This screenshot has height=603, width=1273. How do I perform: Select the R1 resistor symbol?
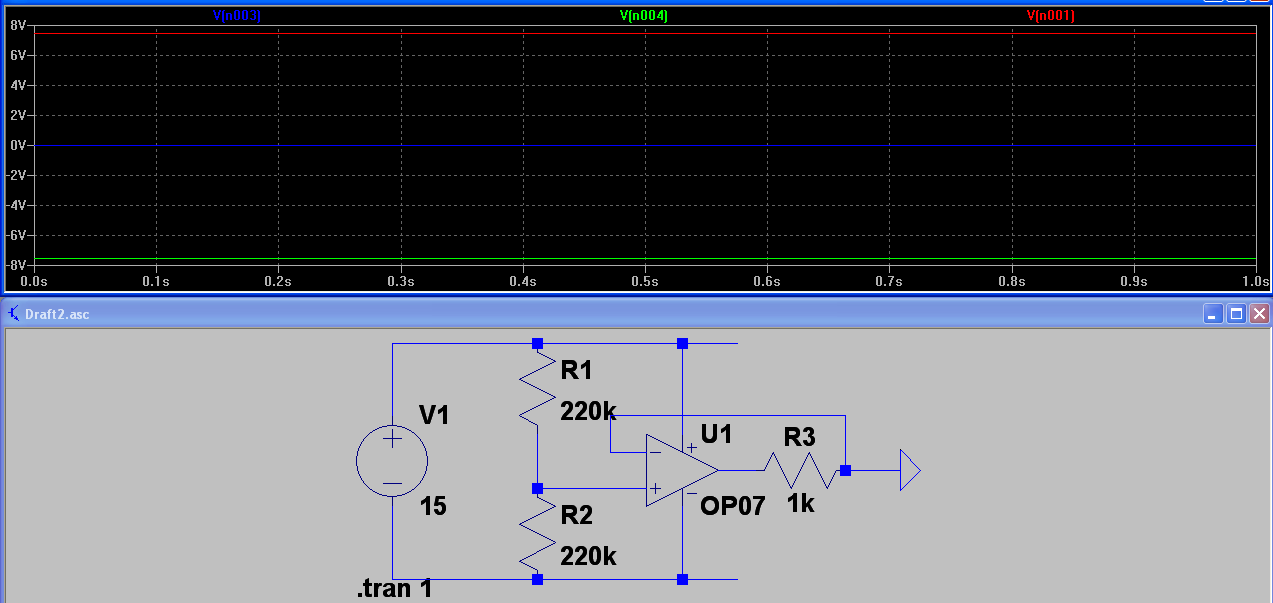click(537, 391)
